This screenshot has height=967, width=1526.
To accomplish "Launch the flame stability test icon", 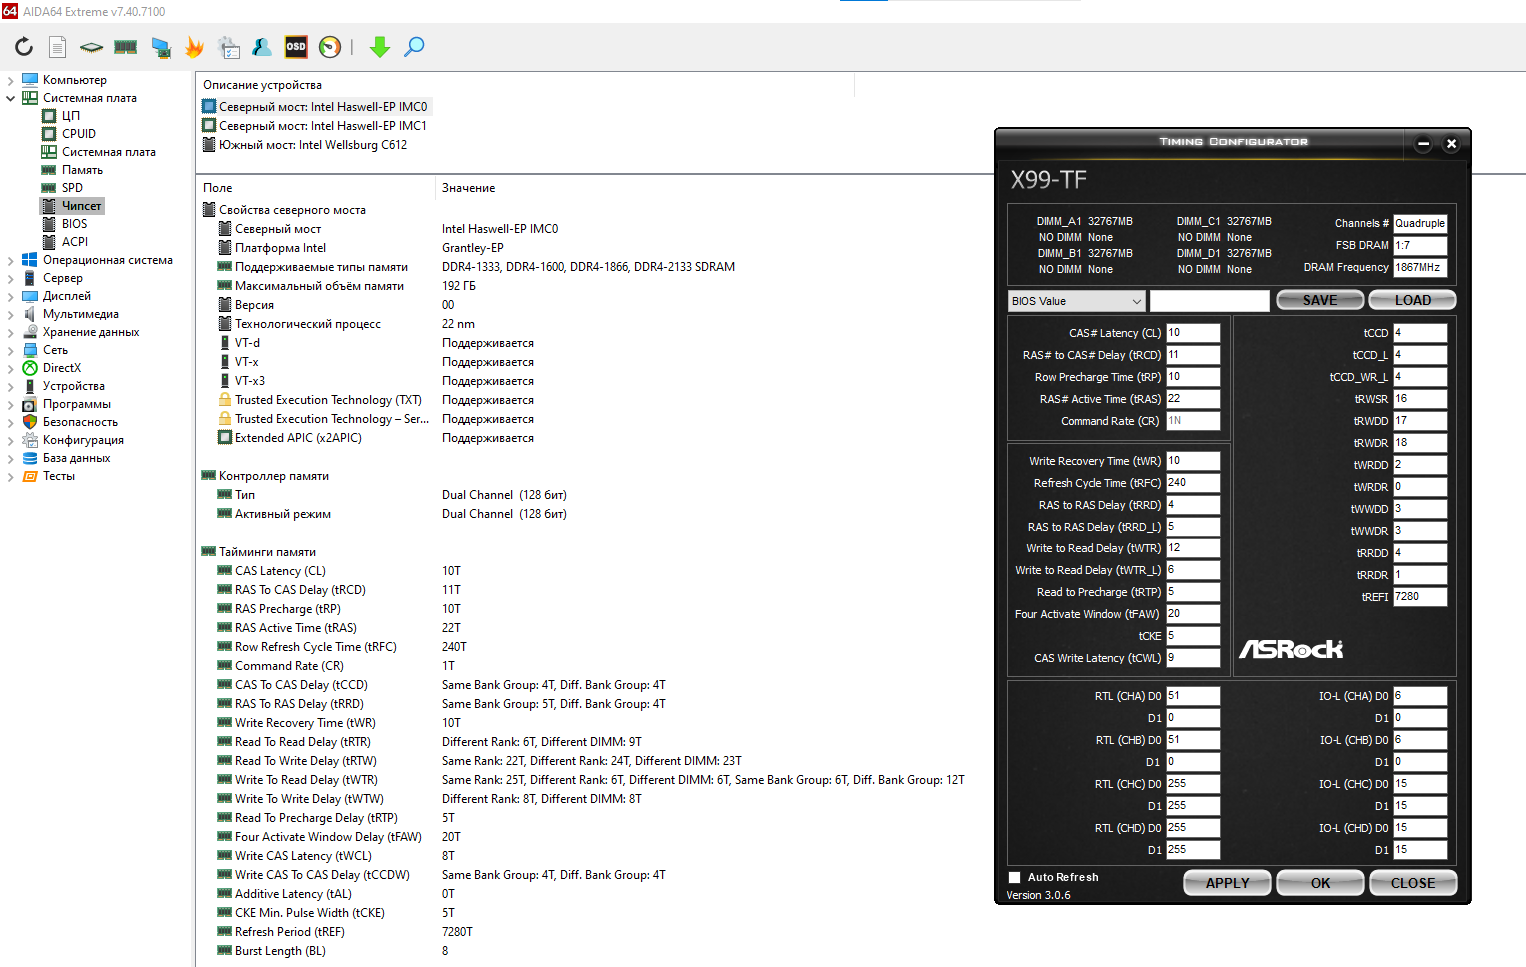I will click(194, 46).
